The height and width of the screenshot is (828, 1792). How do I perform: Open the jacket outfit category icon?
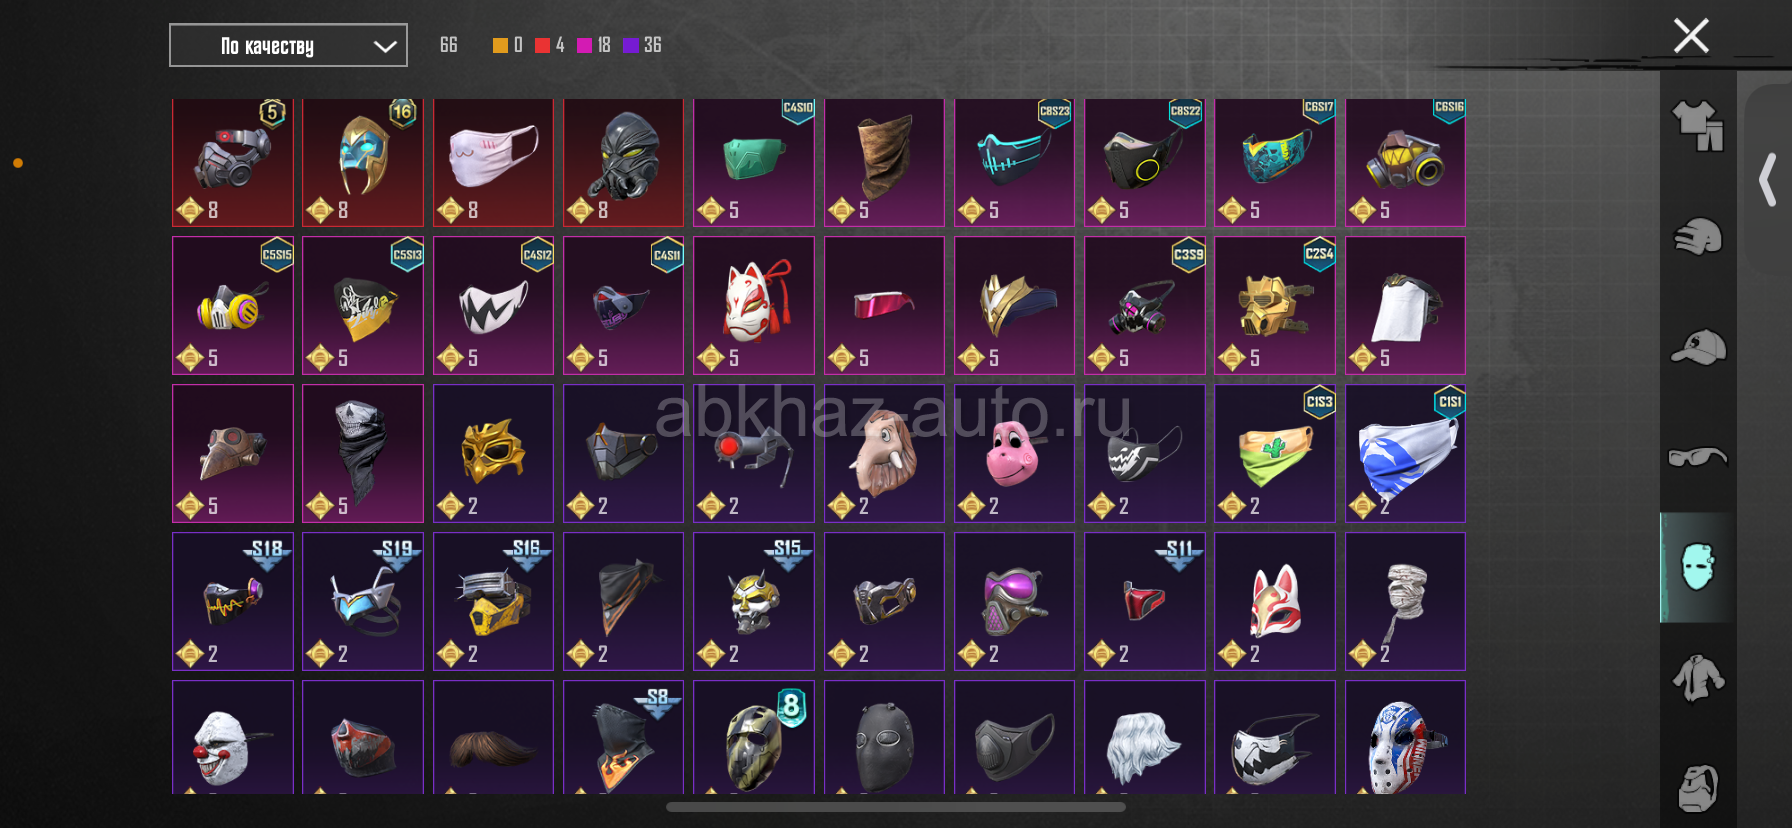click(x=1698, y=678)
